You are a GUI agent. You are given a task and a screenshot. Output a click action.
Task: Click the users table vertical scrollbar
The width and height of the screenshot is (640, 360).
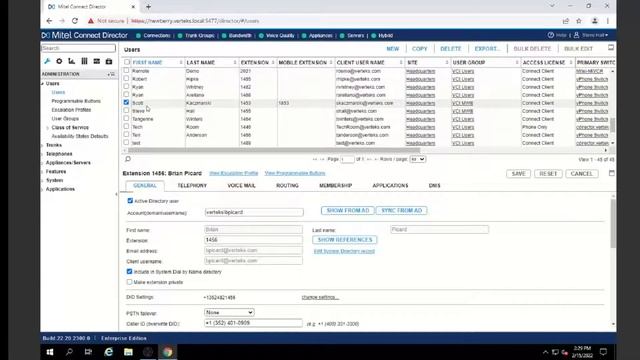click(612, 125)
